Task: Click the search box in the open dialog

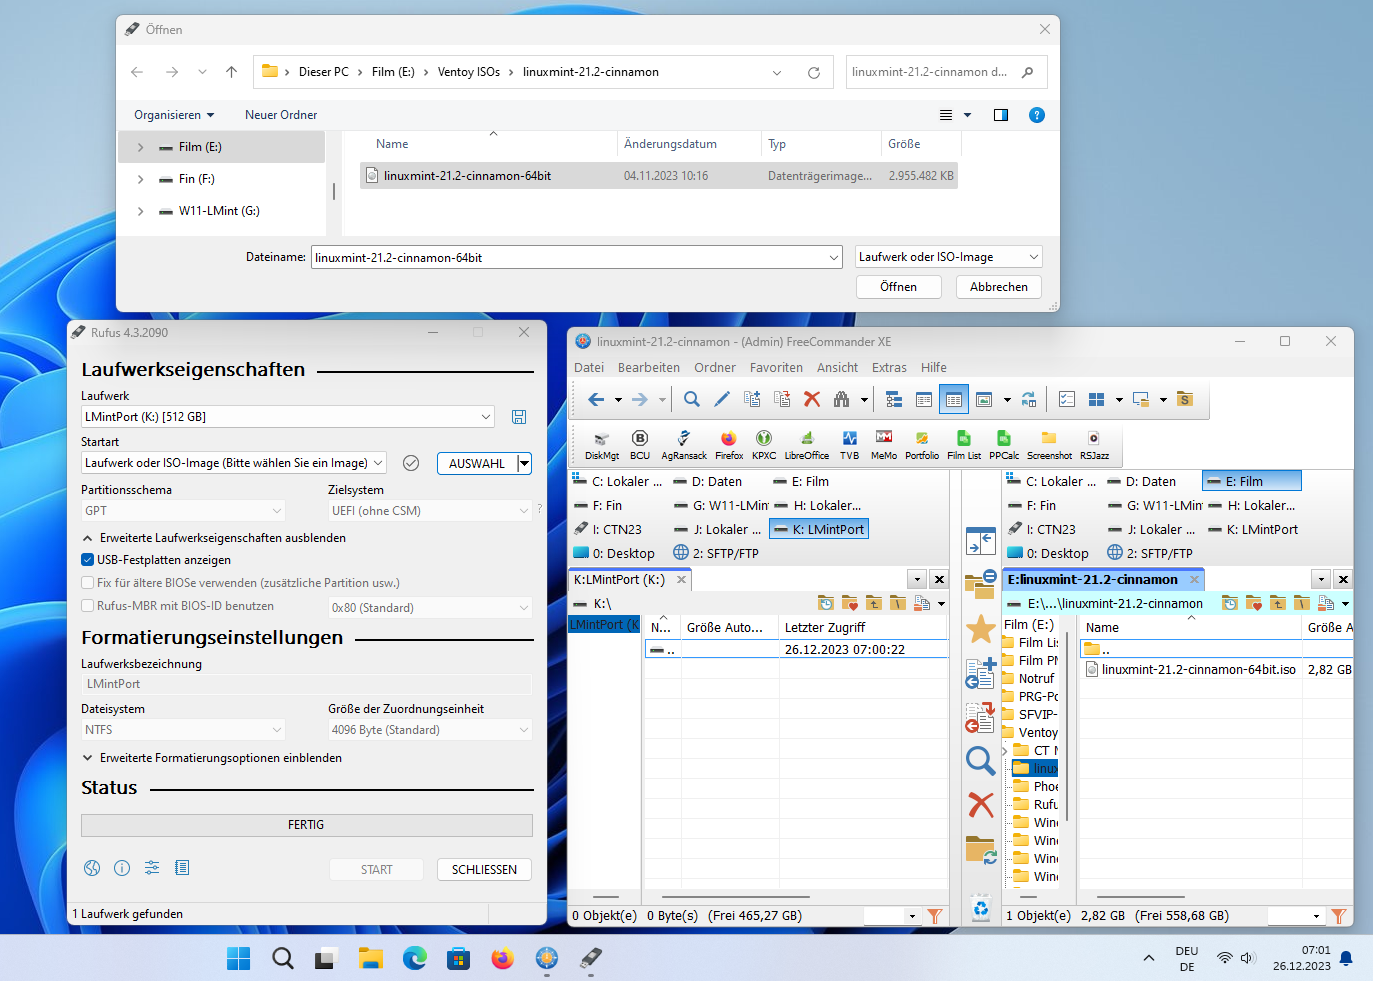Action: click(x=946, y=72)
